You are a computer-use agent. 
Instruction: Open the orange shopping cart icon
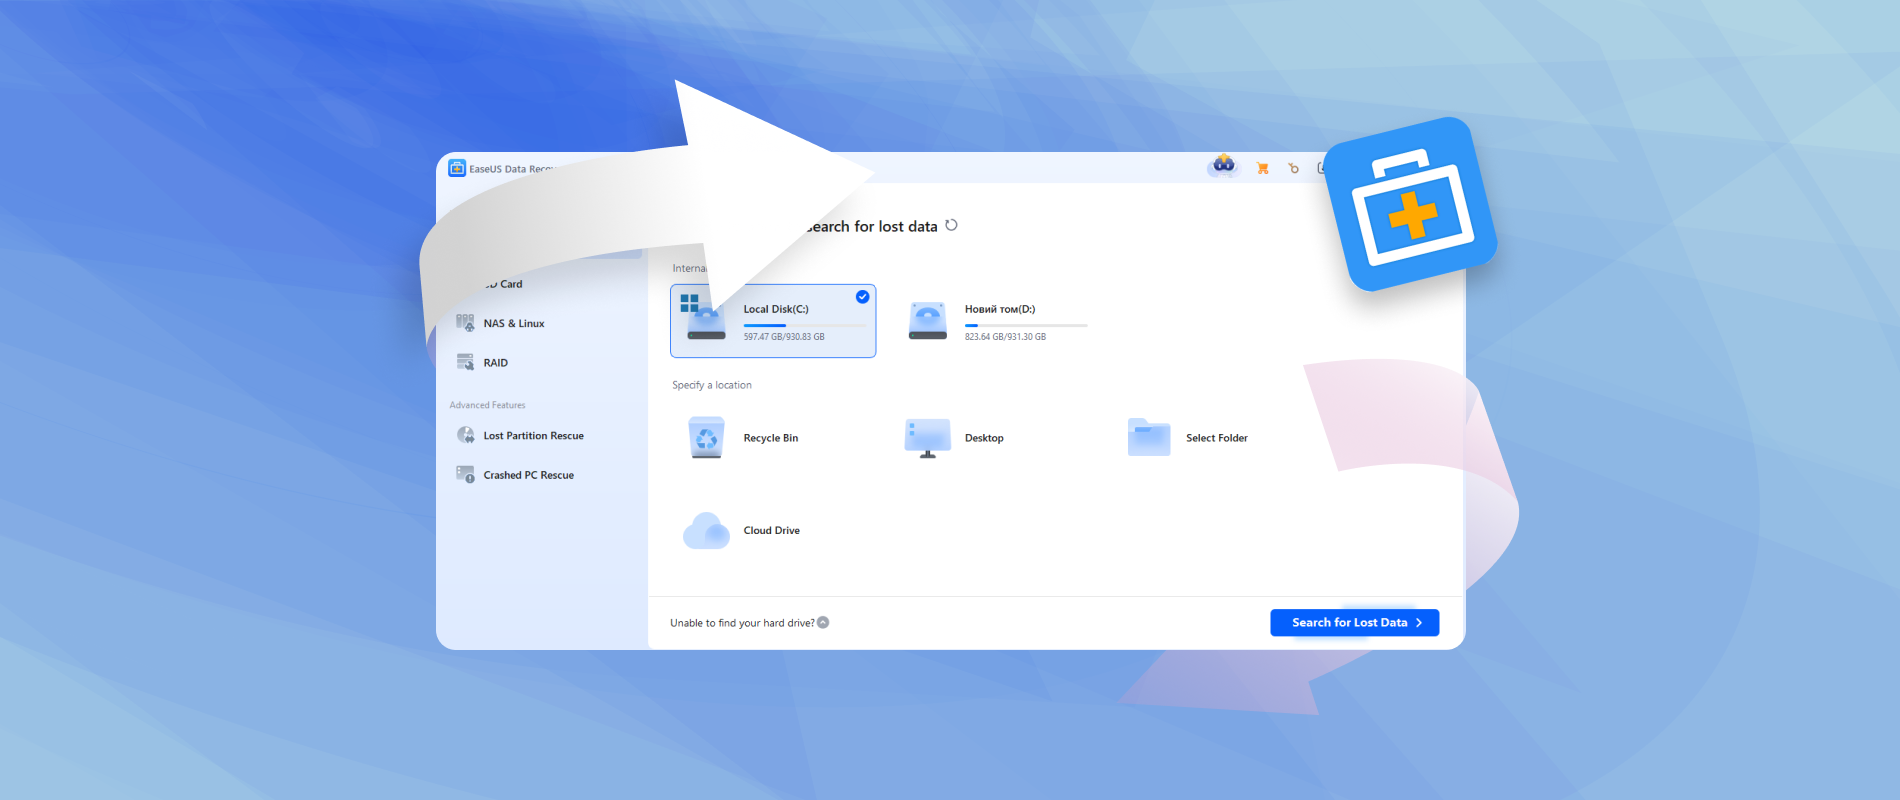tap(1263, 168)
